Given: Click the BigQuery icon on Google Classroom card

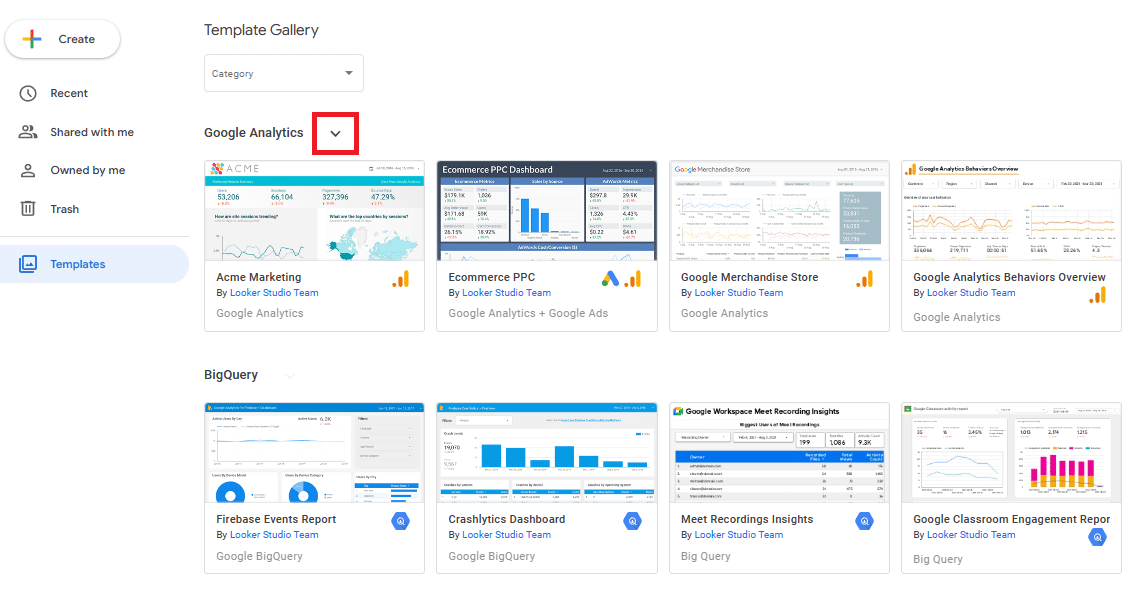Looking at the screenshot, I should point(1097,537).
